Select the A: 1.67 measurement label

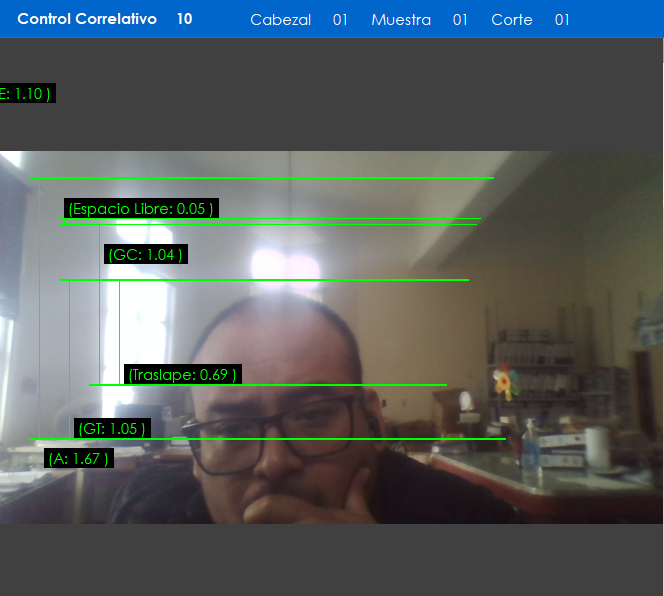click(x=78, y=458)
